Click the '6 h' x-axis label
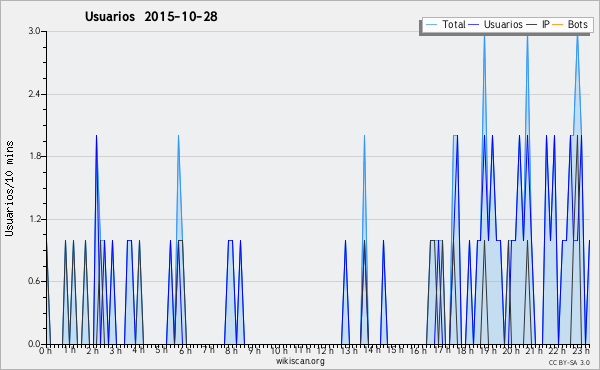 [185, 350]
